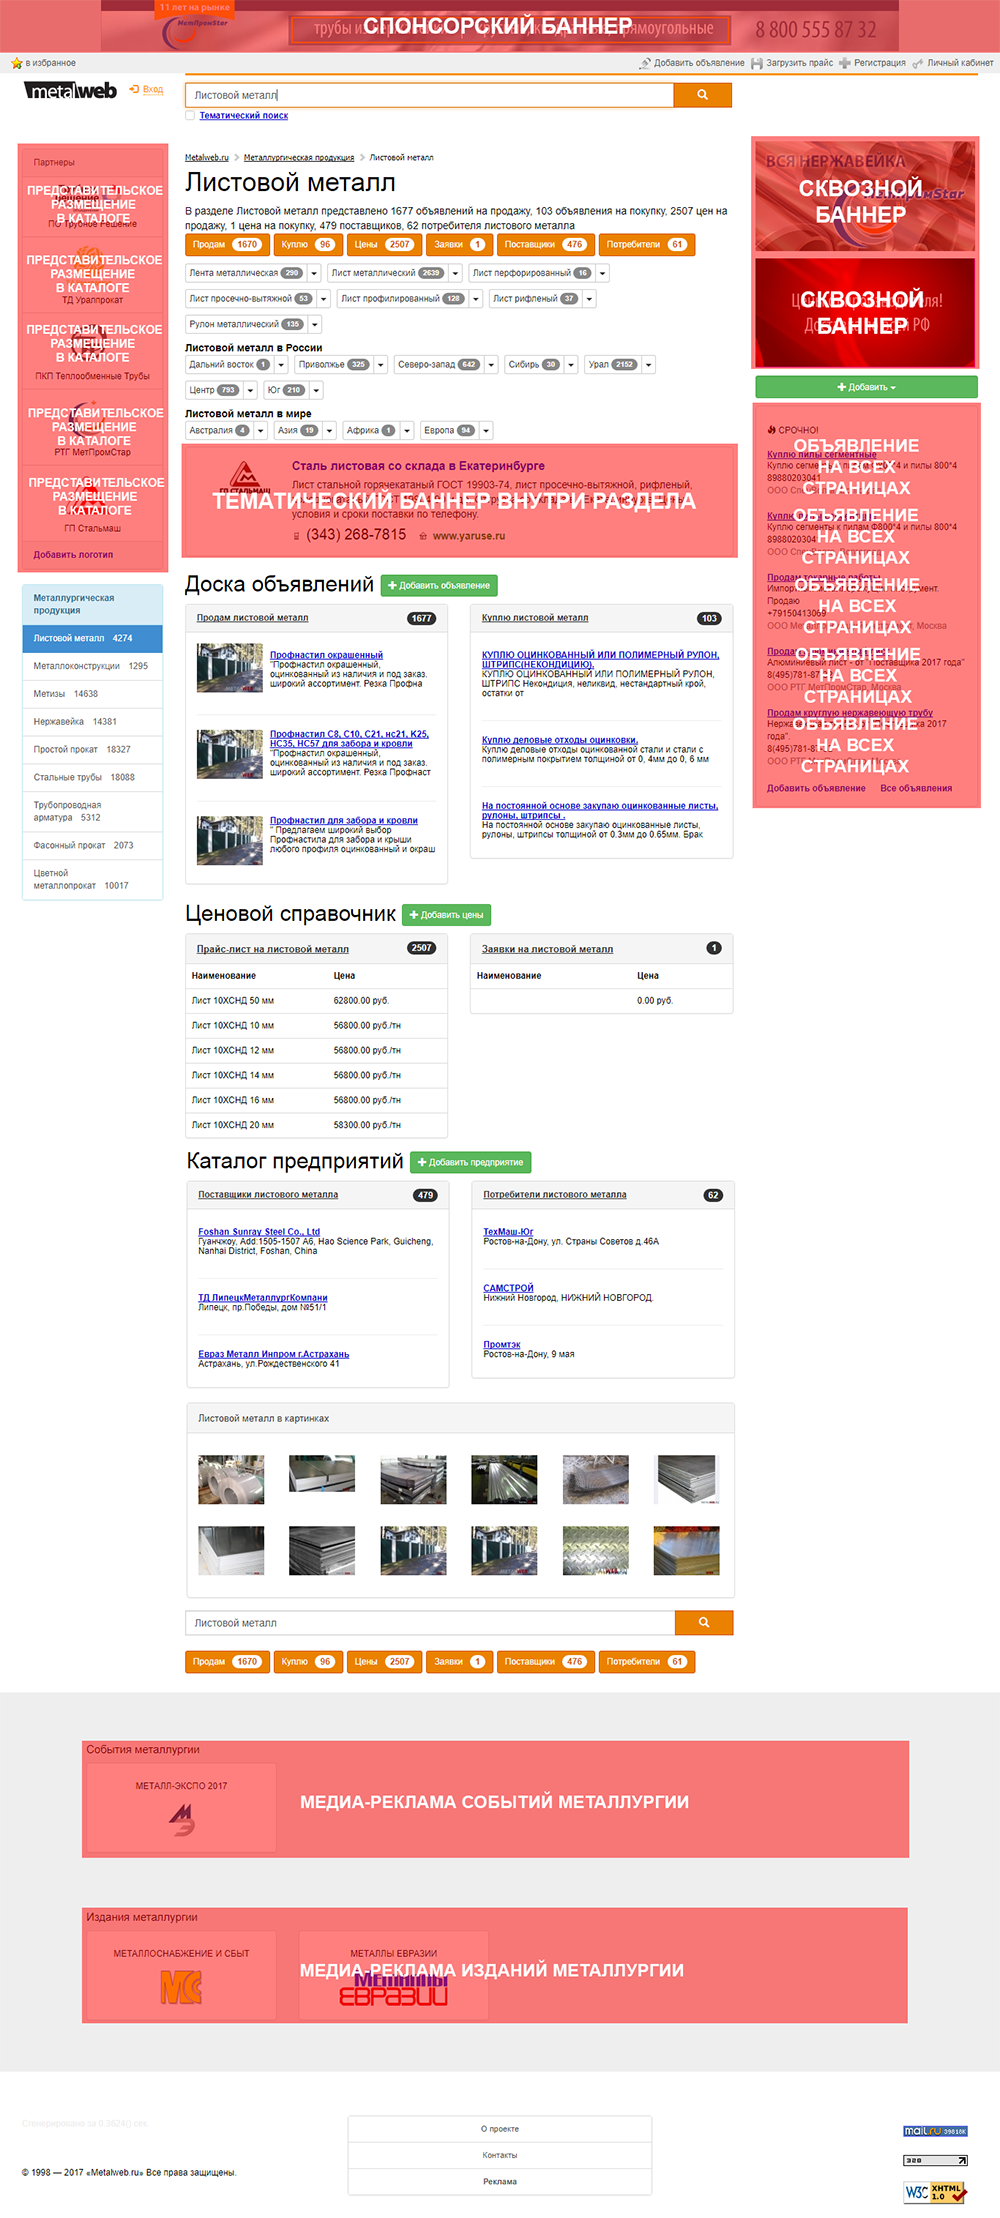Image resolution: width=1000 pixels, height=2218 pixels.
Task: Expand the 'Европа' dropdown arrow
Action: point(486,431)
